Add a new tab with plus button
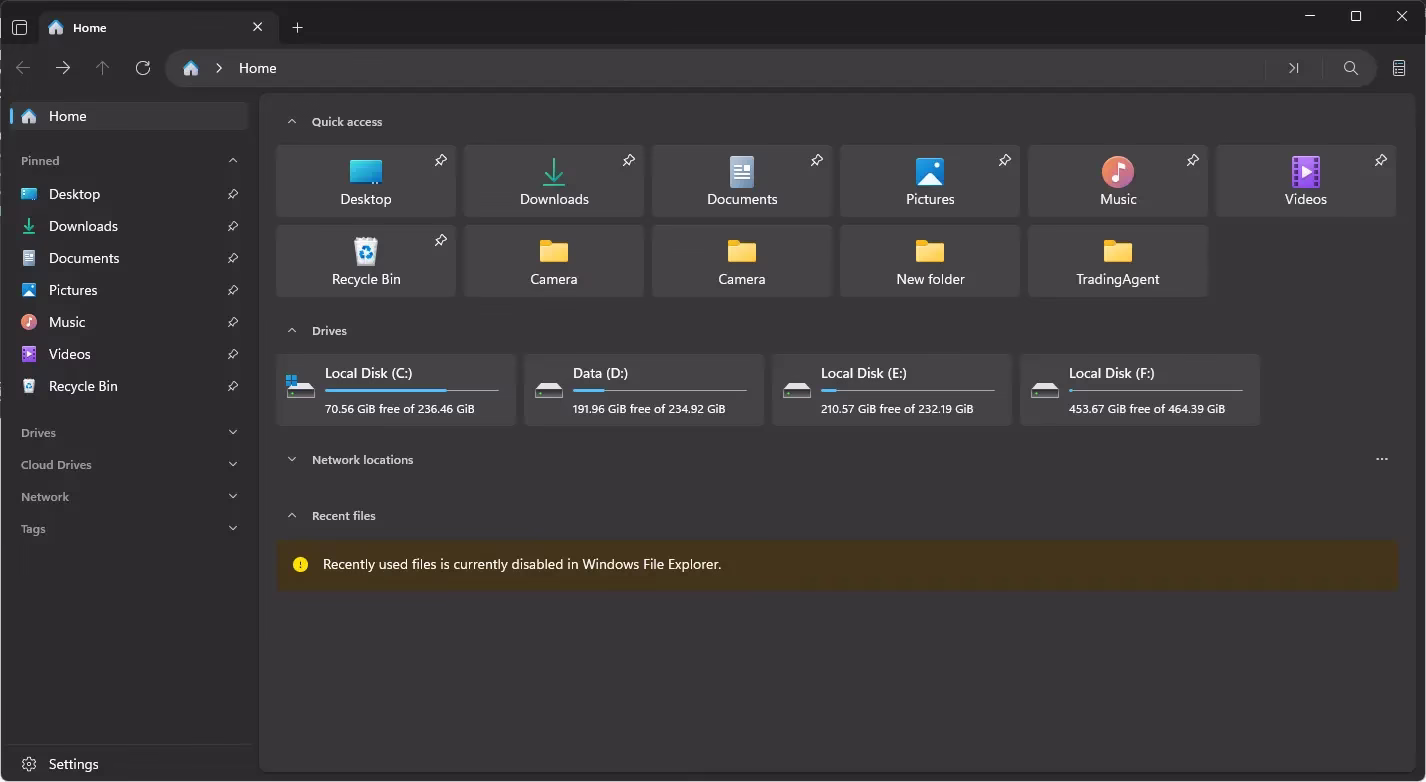 point(297,28)
